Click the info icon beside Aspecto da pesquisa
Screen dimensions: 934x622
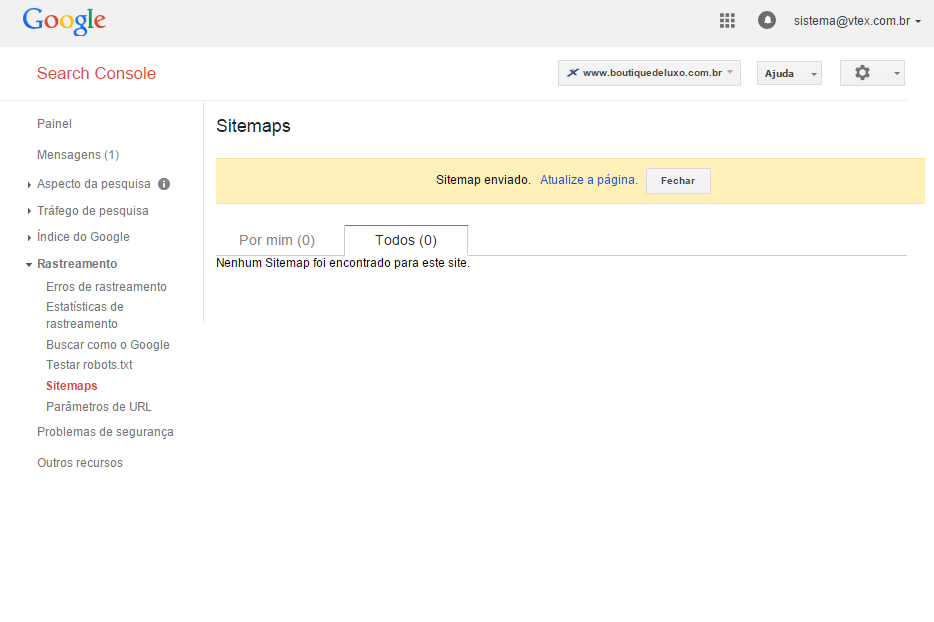coord(163,184)
